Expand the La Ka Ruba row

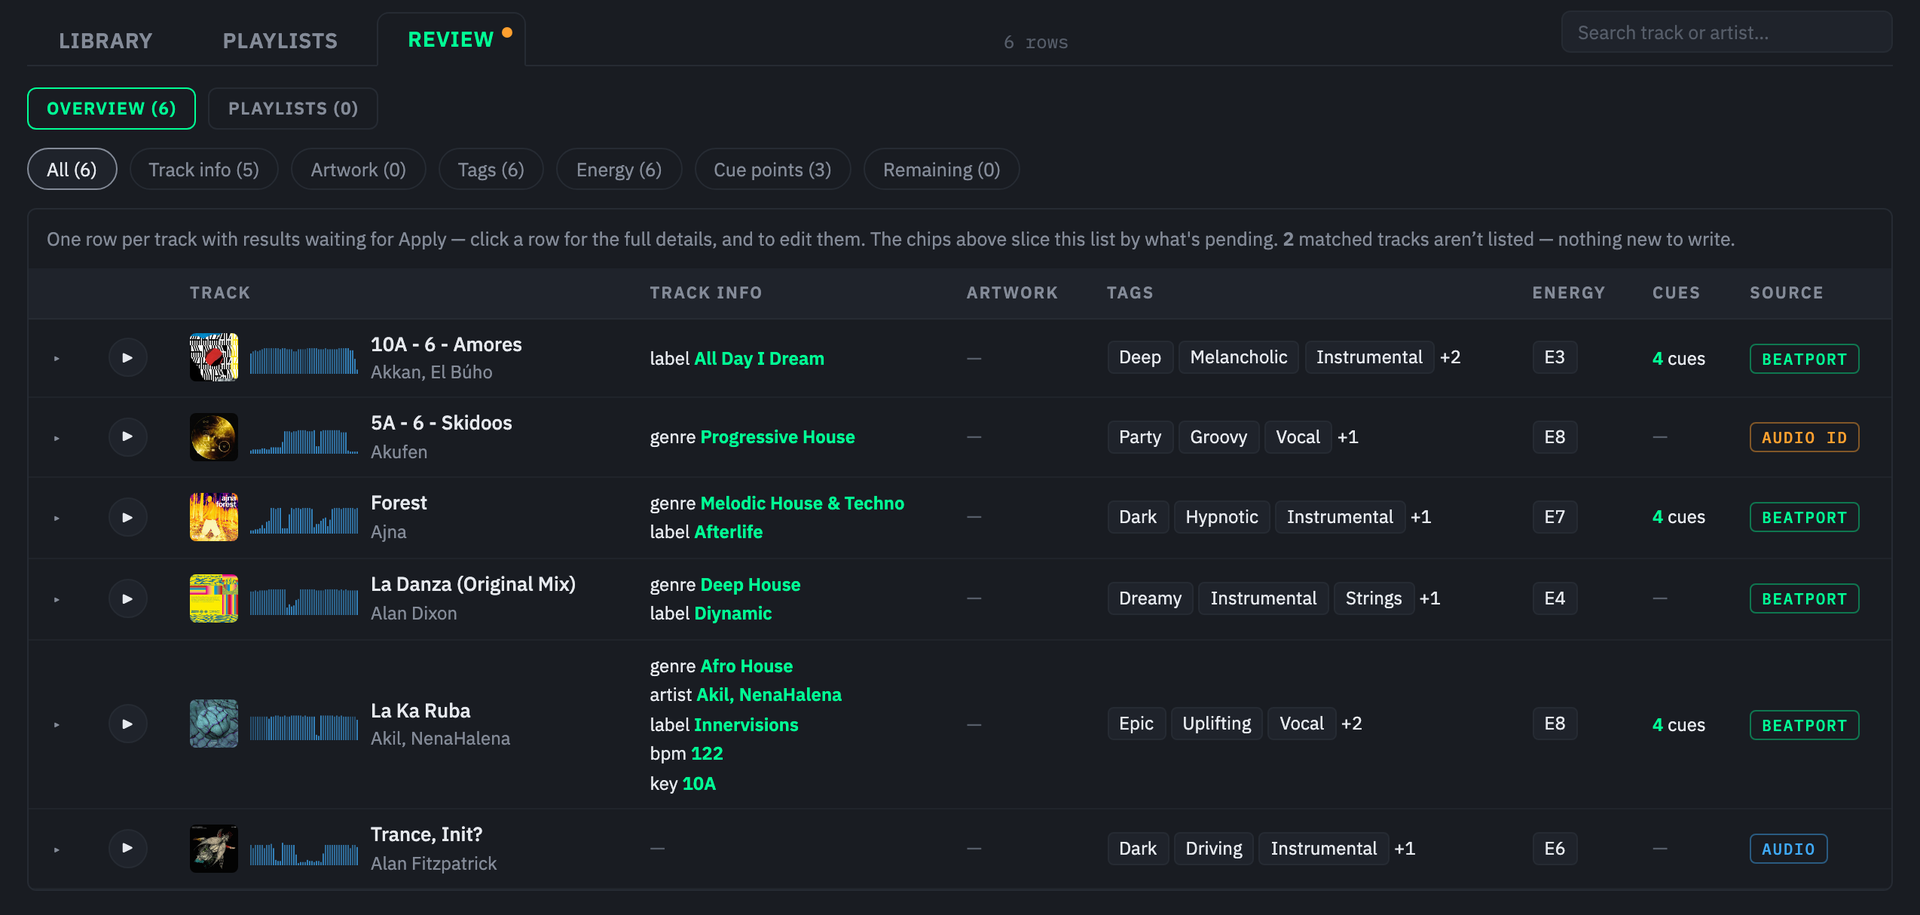[57, 724]
